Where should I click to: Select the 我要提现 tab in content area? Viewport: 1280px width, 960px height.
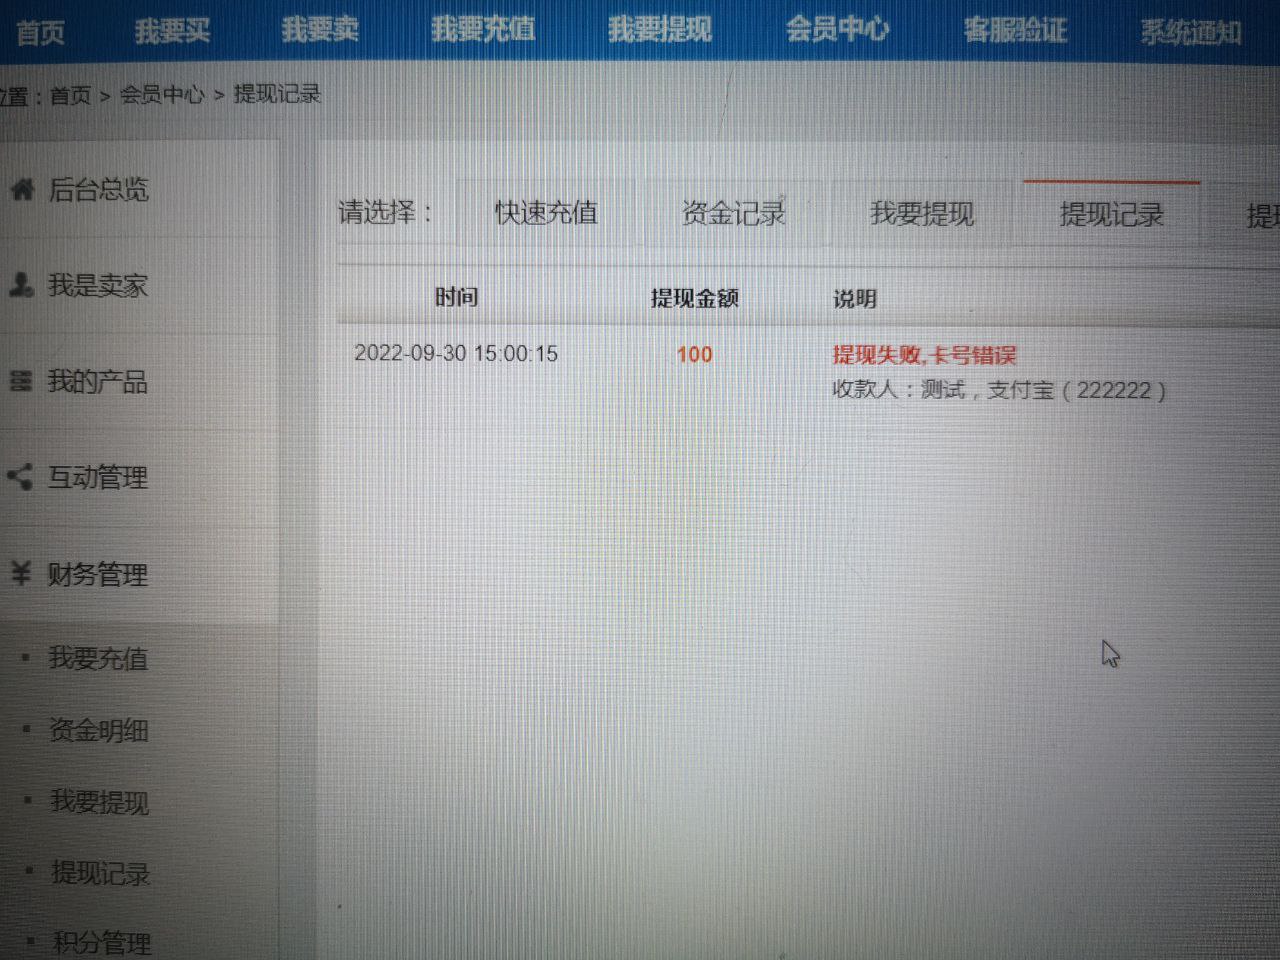921,214
